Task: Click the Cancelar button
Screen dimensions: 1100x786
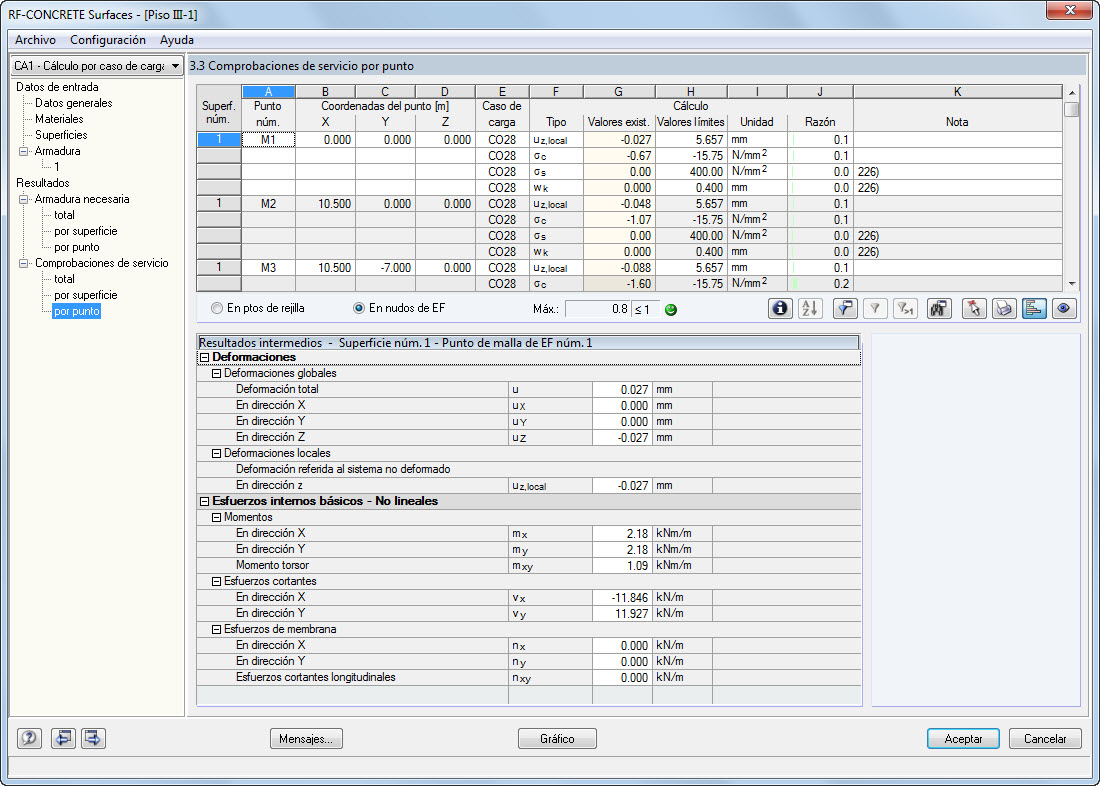Action: click(x=1045, y=738)
